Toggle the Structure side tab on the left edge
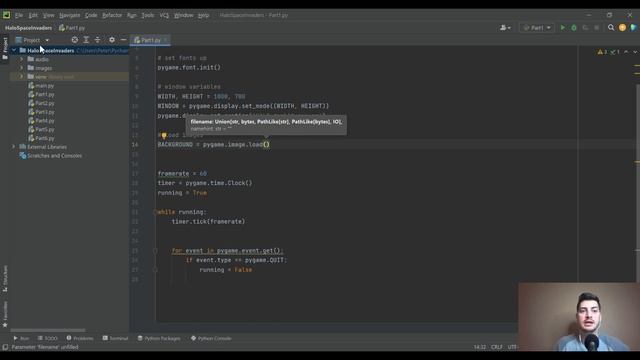This screenshot has height=360, width=640. coord(5,279)
